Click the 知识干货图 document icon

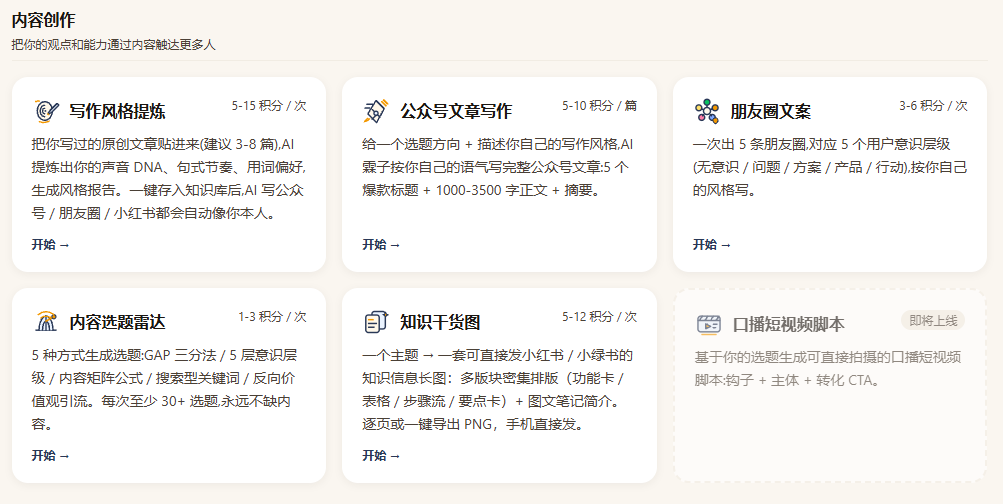point(376,322)
